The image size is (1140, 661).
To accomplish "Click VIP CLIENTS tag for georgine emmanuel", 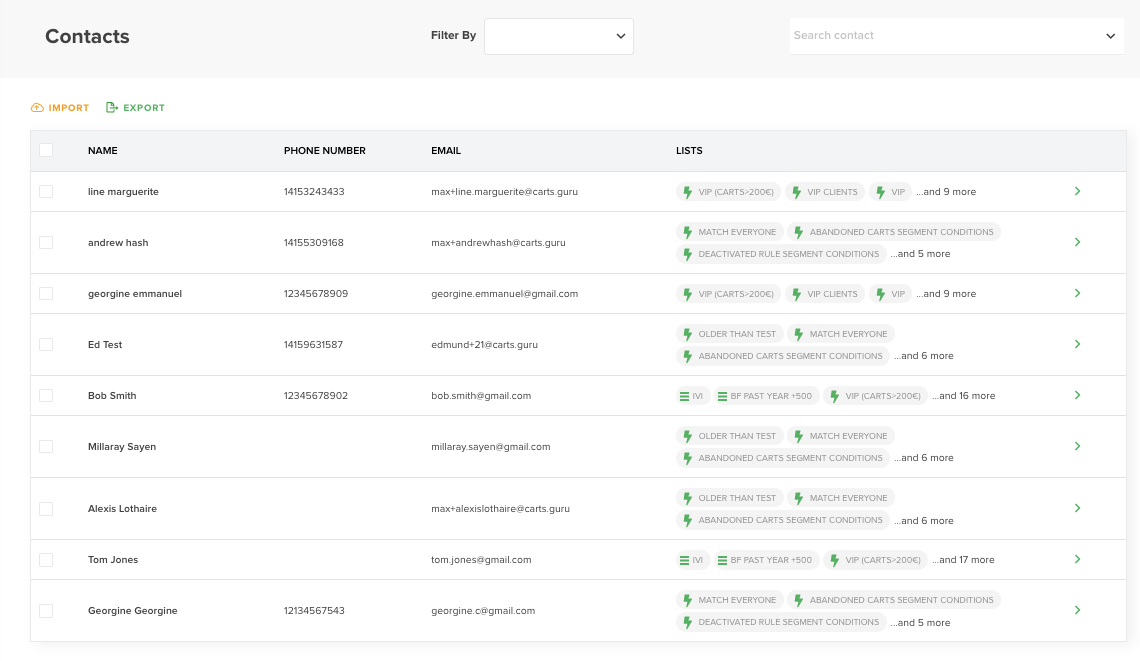I will pos(825,294).
